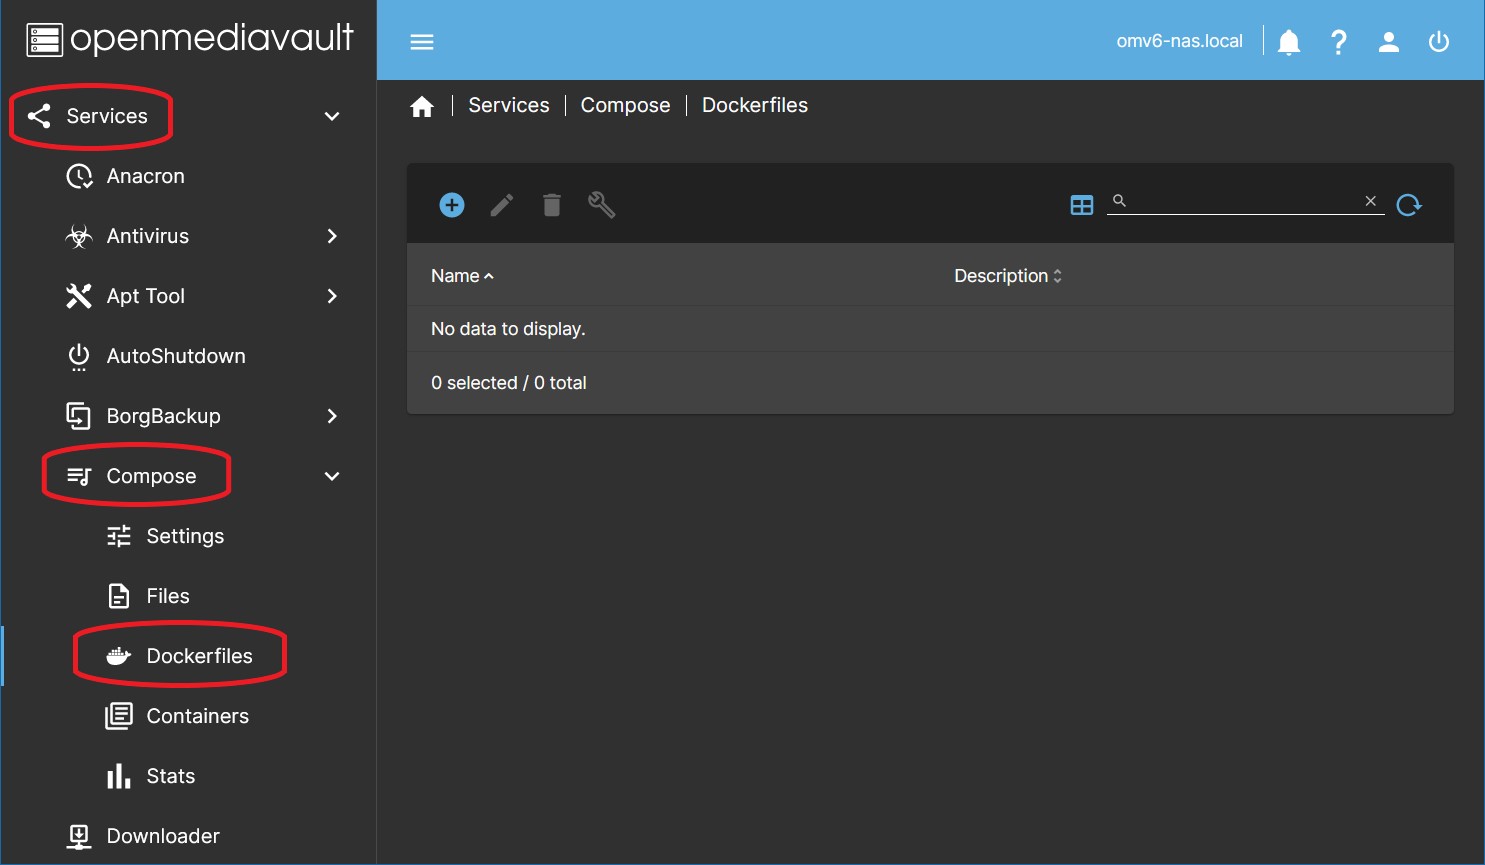Expand the BorgBackup submenu
This screenshot has height=865, width=1485.
coord(332,416)
